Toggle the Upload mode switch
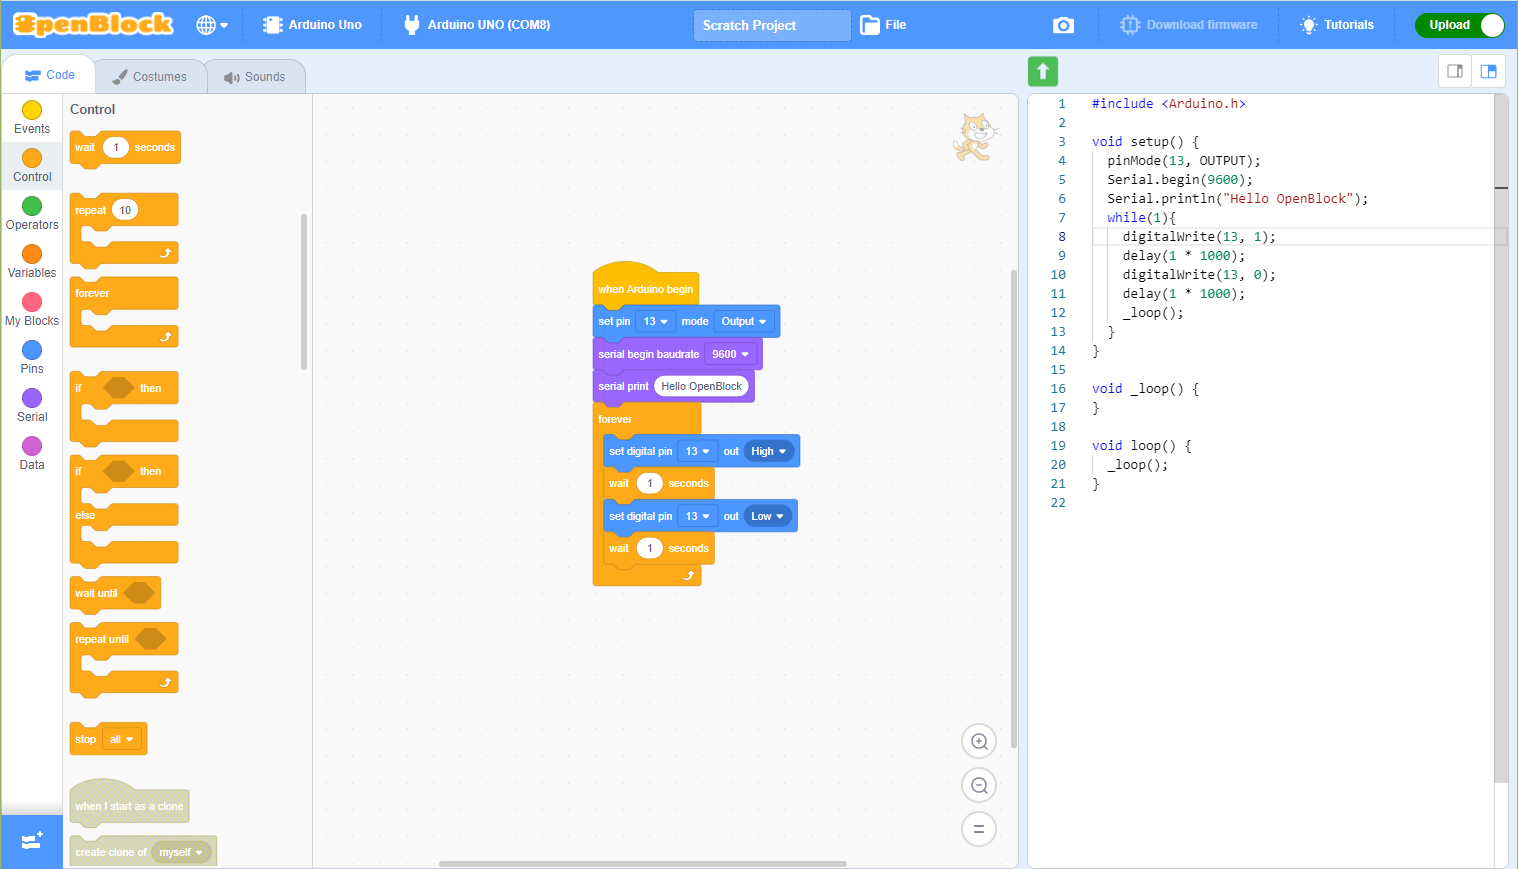 click(1460, 25)
